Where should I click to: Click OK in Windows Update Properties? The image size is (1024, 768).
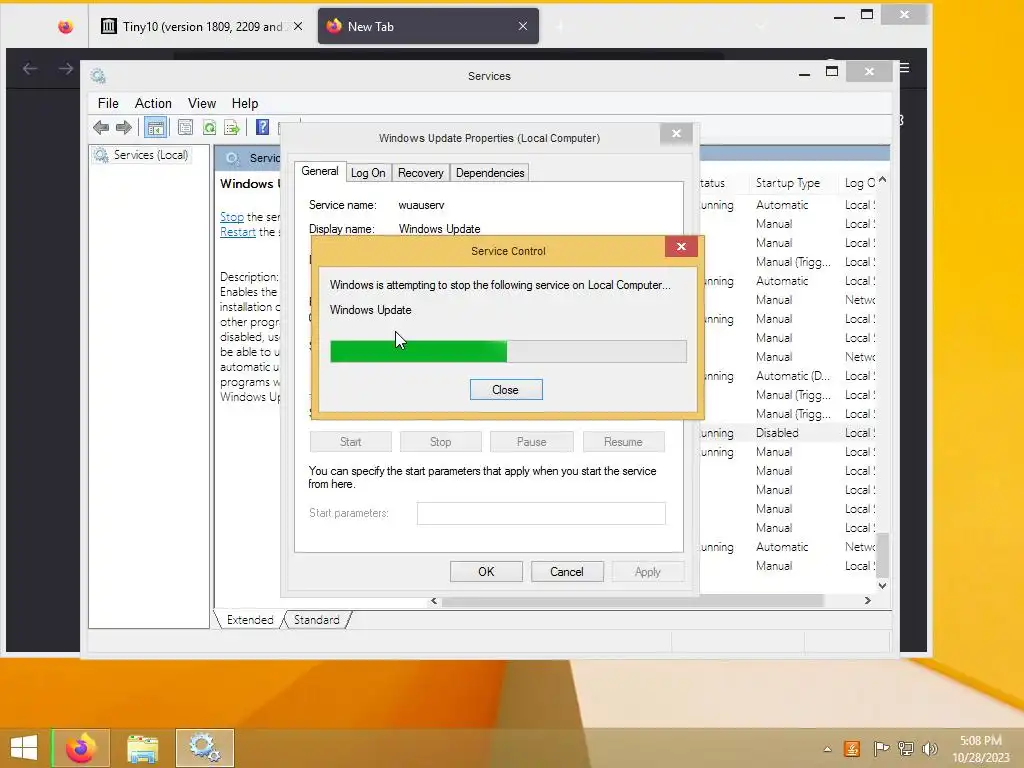pos(487,572)
